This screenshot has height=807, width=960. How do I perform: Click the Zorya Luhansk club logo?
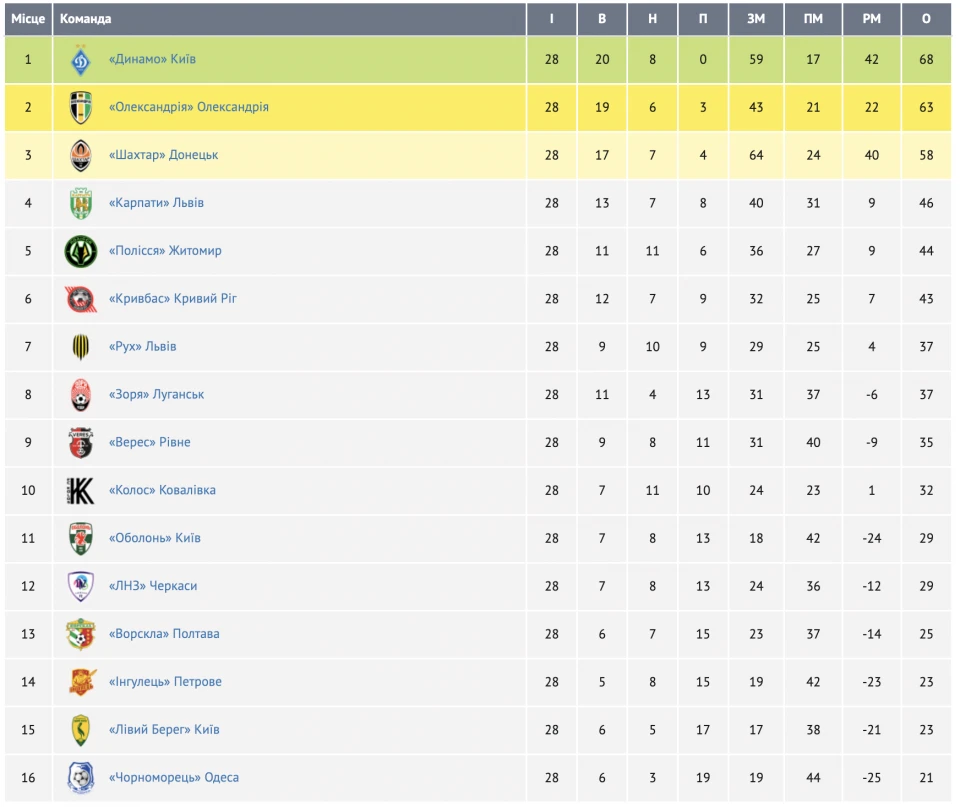(81, 395)
